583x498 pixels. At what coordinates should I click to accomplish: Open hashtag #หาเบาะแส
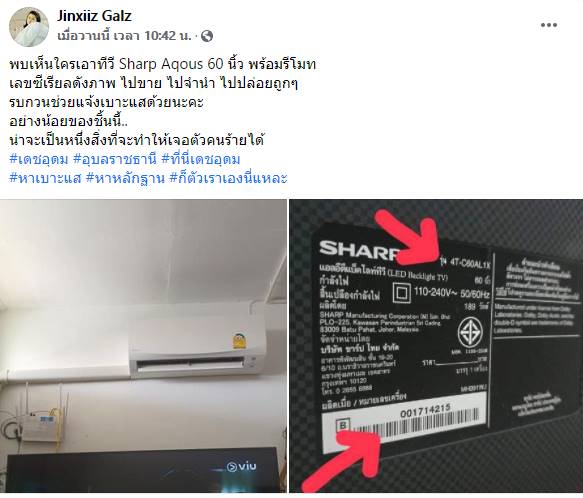click(x=45, y=178)
